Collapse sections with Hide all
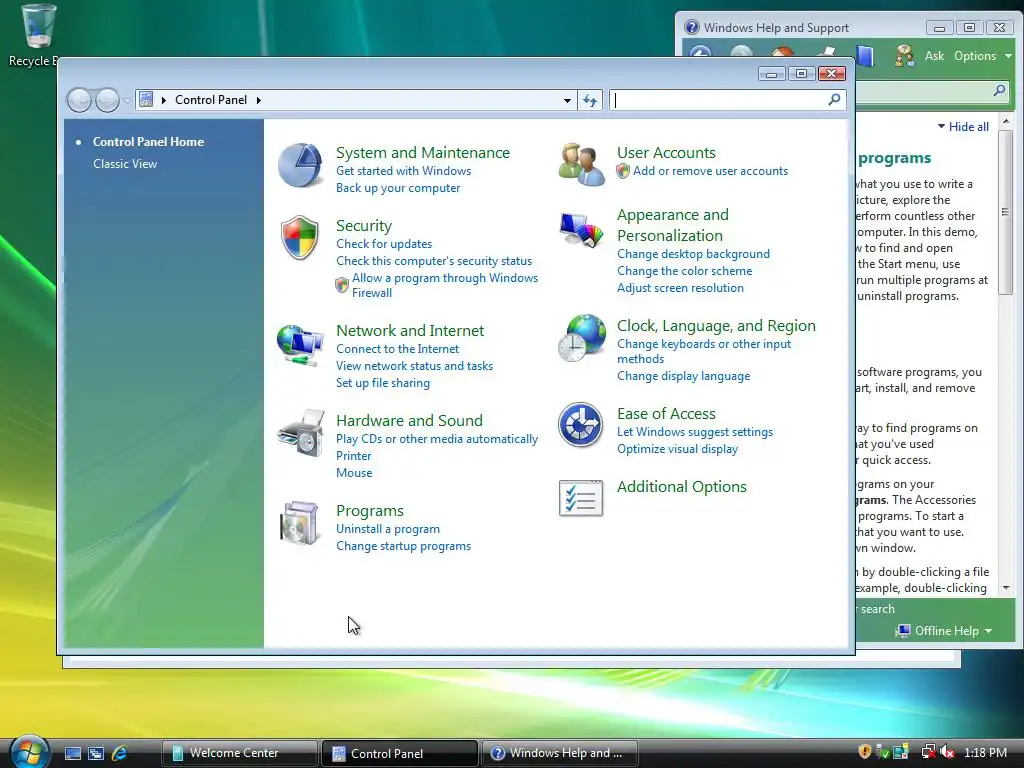Screen dimensions: 1024x768 (x=963, y=127)
